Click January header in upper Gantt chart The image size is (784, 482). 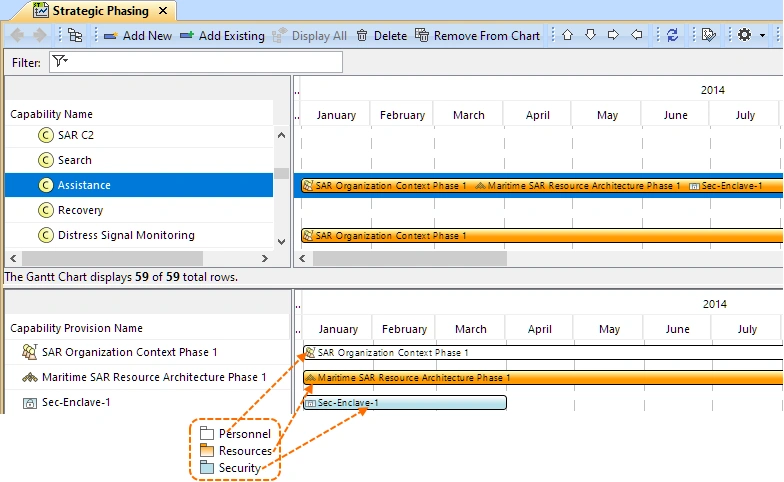point(336,115)
